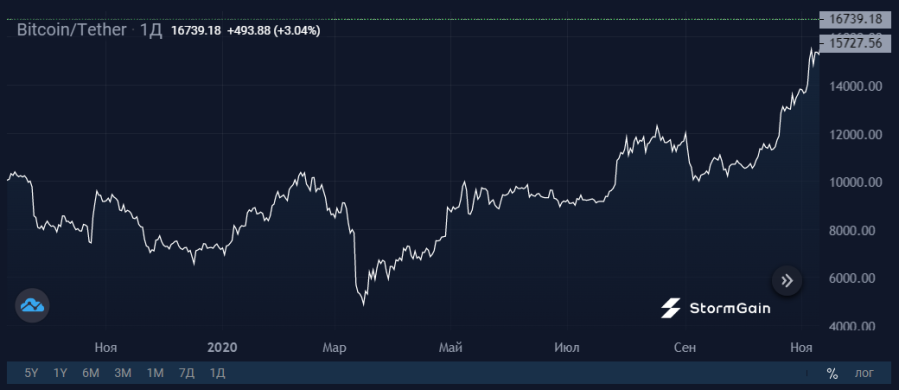Click the Bitcoin/Tether symbol title
The image size is (899, 390).
71,30
